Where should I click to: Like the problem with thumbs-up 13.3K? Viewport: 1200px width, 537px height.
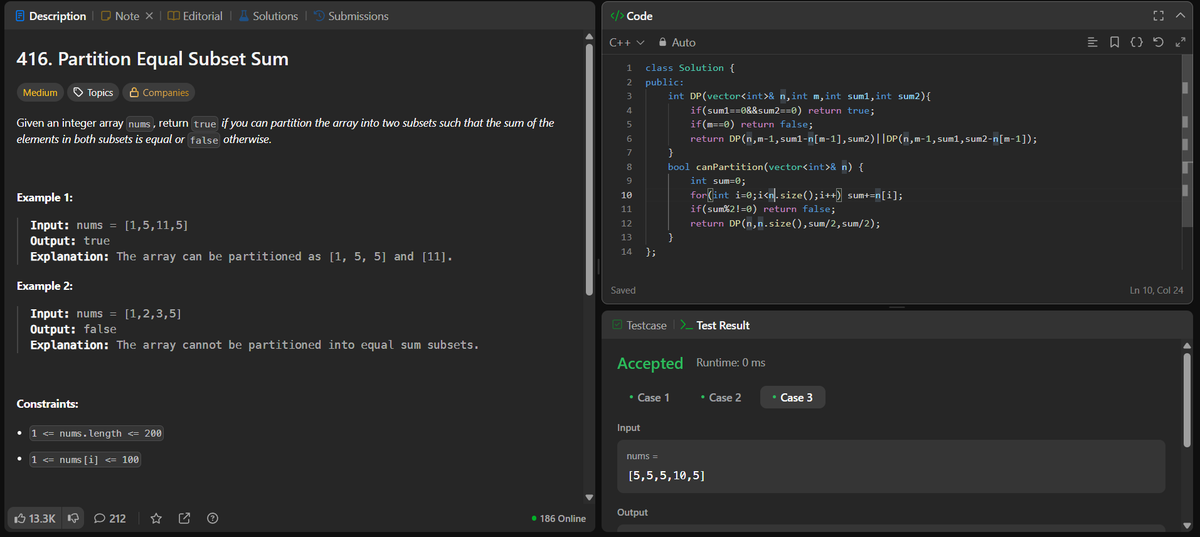pyautogui.click(x=34, y=518)
